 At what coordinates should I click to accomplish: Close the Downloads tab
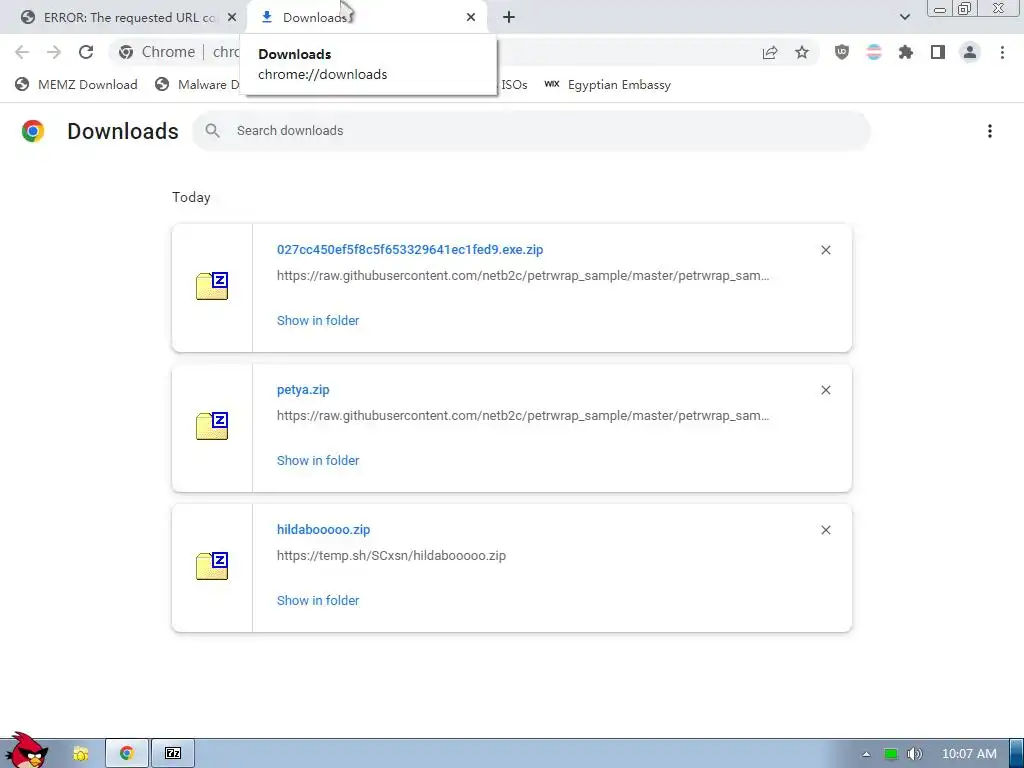[x=471, y=18]
